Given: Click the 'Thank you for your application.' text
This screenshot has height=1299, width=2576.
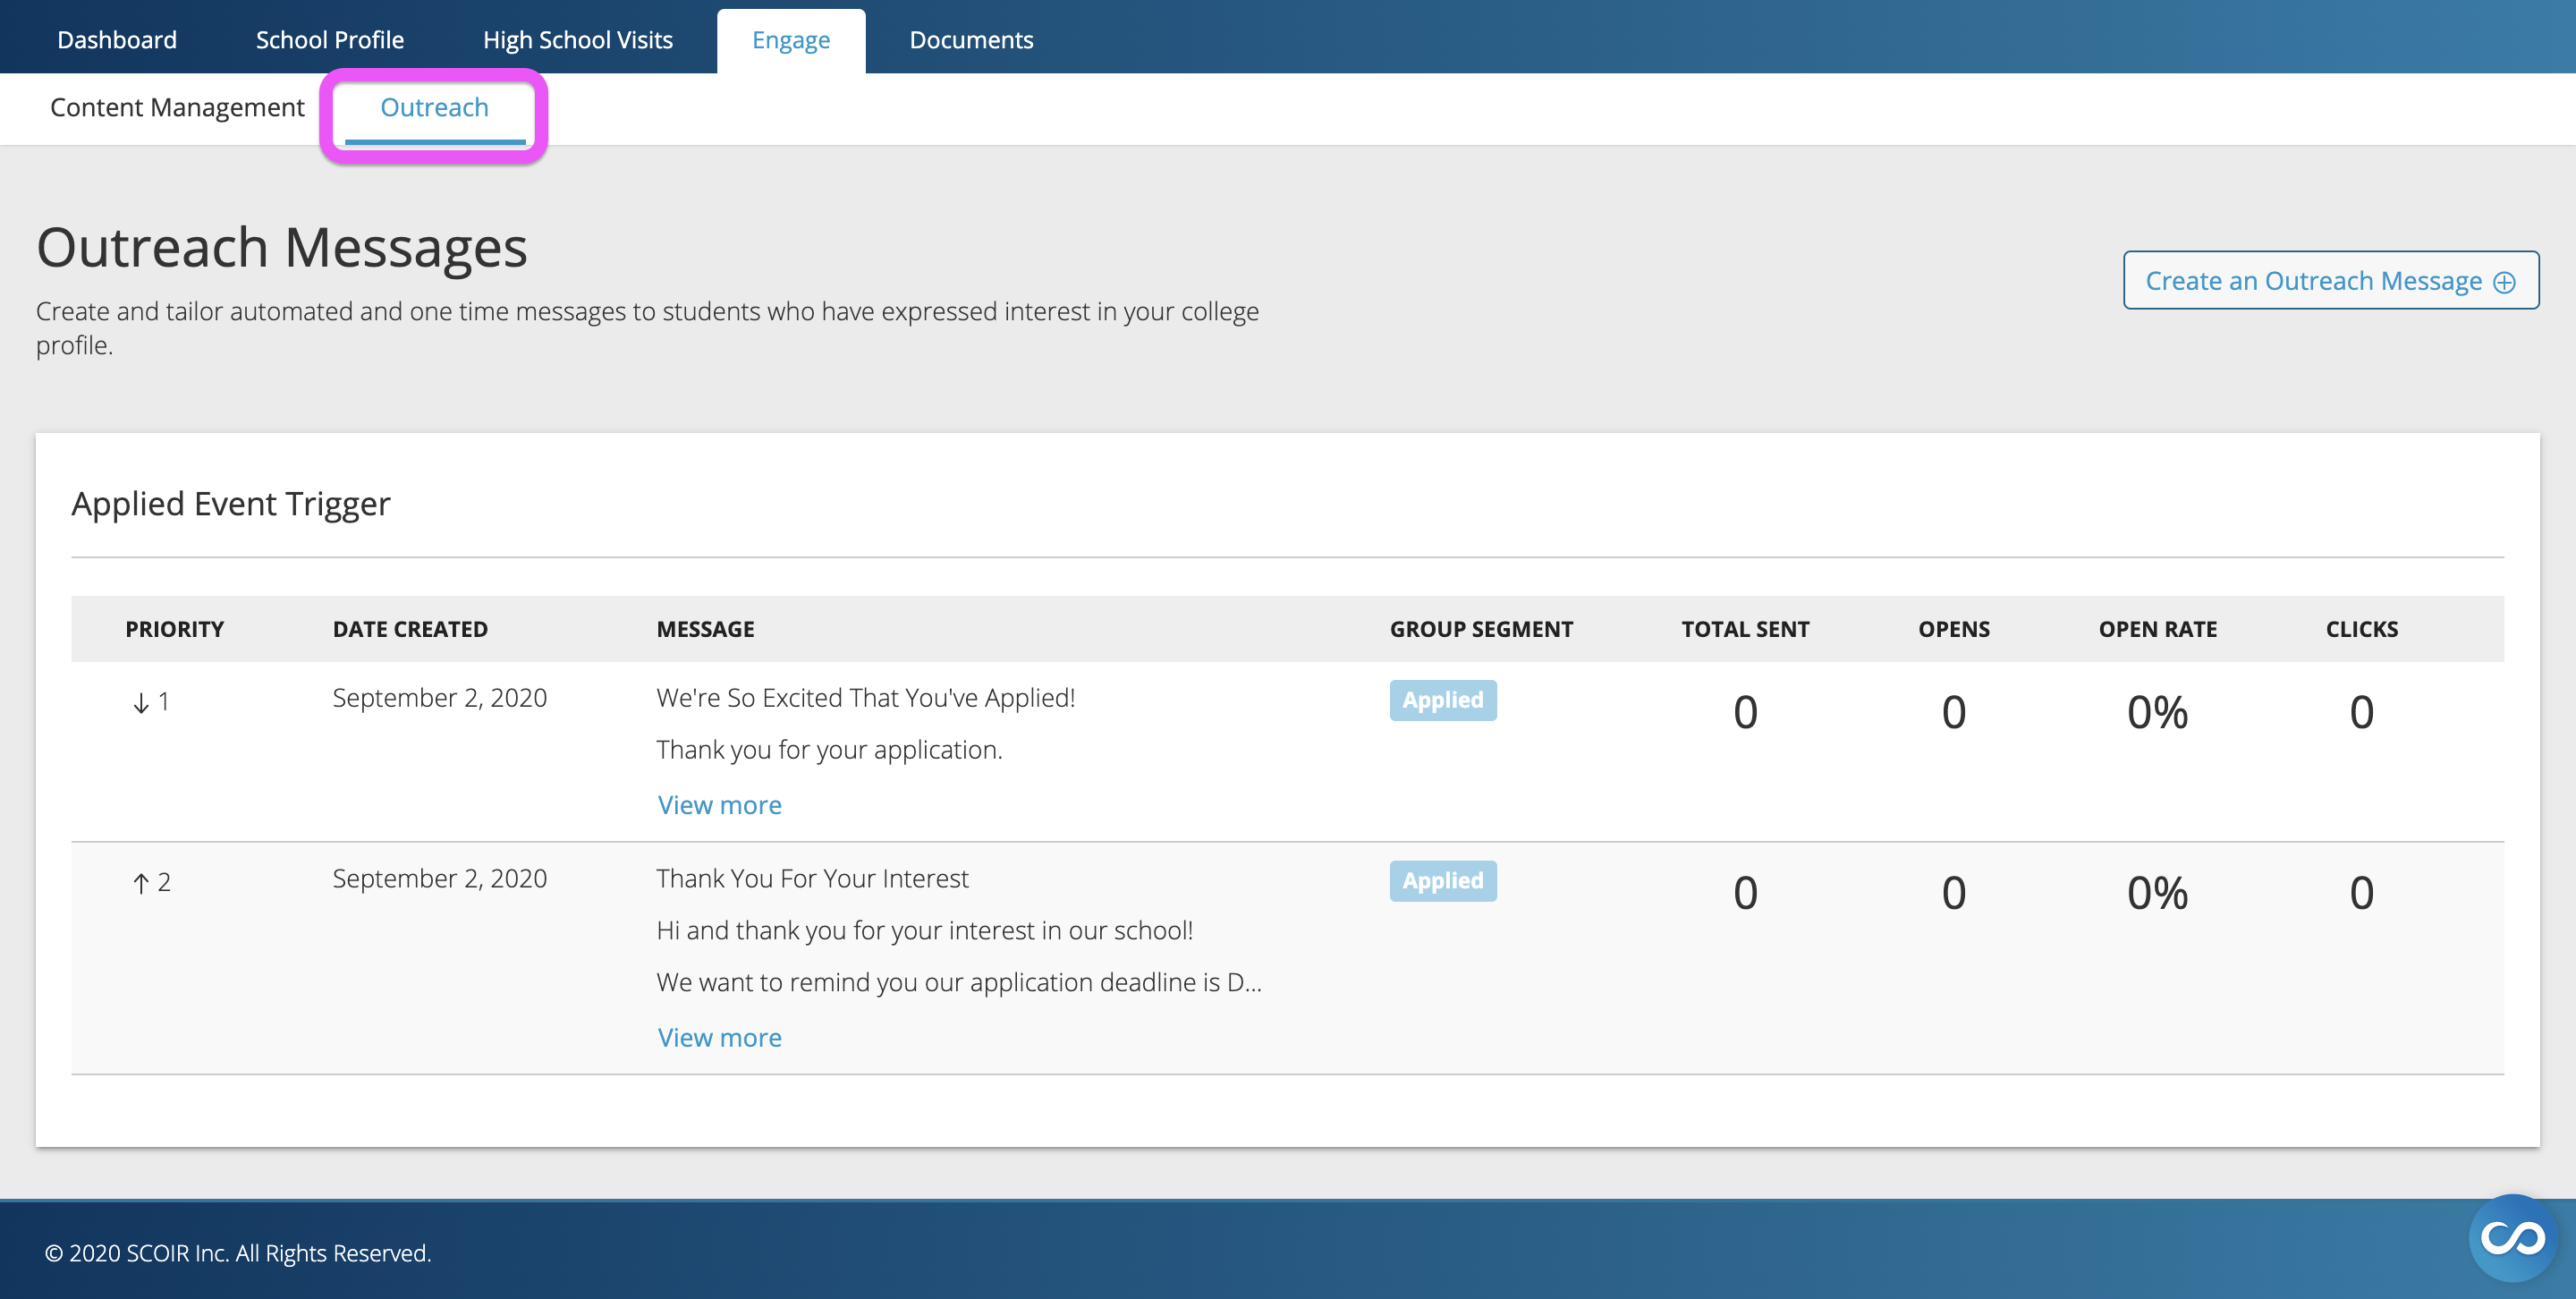Looking at the screenshot, I should (x=829, y=750).
